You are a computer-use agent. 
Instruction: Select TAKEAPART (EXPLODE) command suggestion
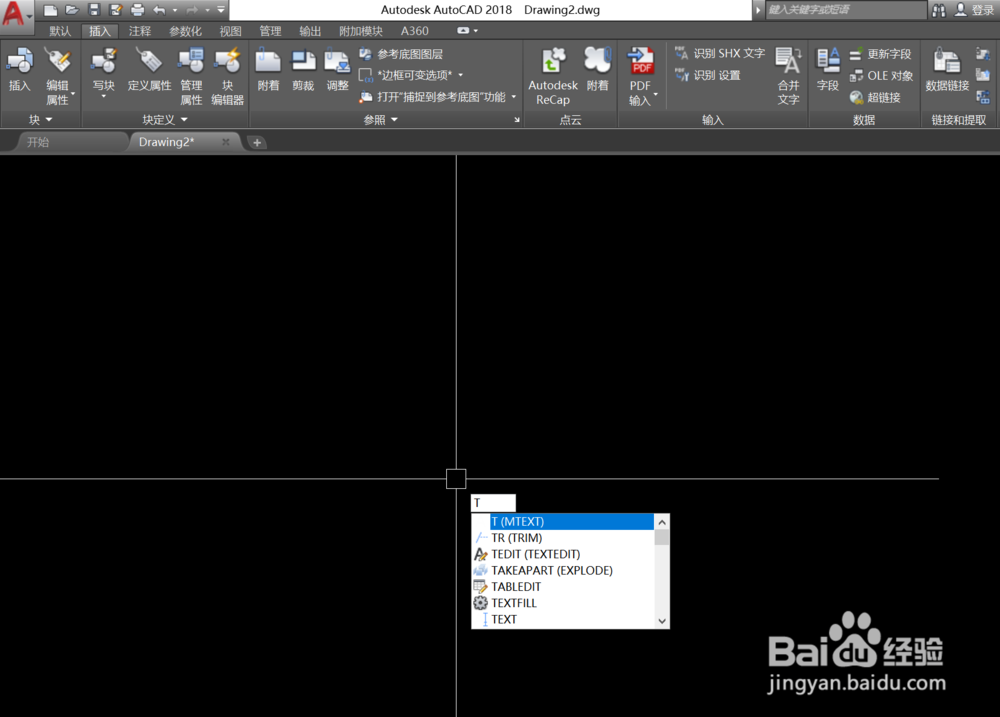point(563,570)
